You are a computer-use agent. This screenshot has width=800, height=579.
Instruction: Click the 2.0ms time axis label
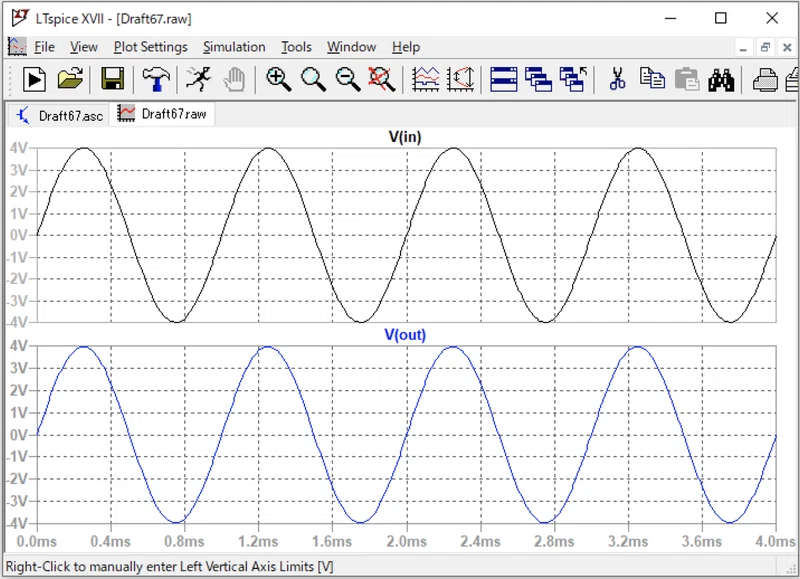407,541
